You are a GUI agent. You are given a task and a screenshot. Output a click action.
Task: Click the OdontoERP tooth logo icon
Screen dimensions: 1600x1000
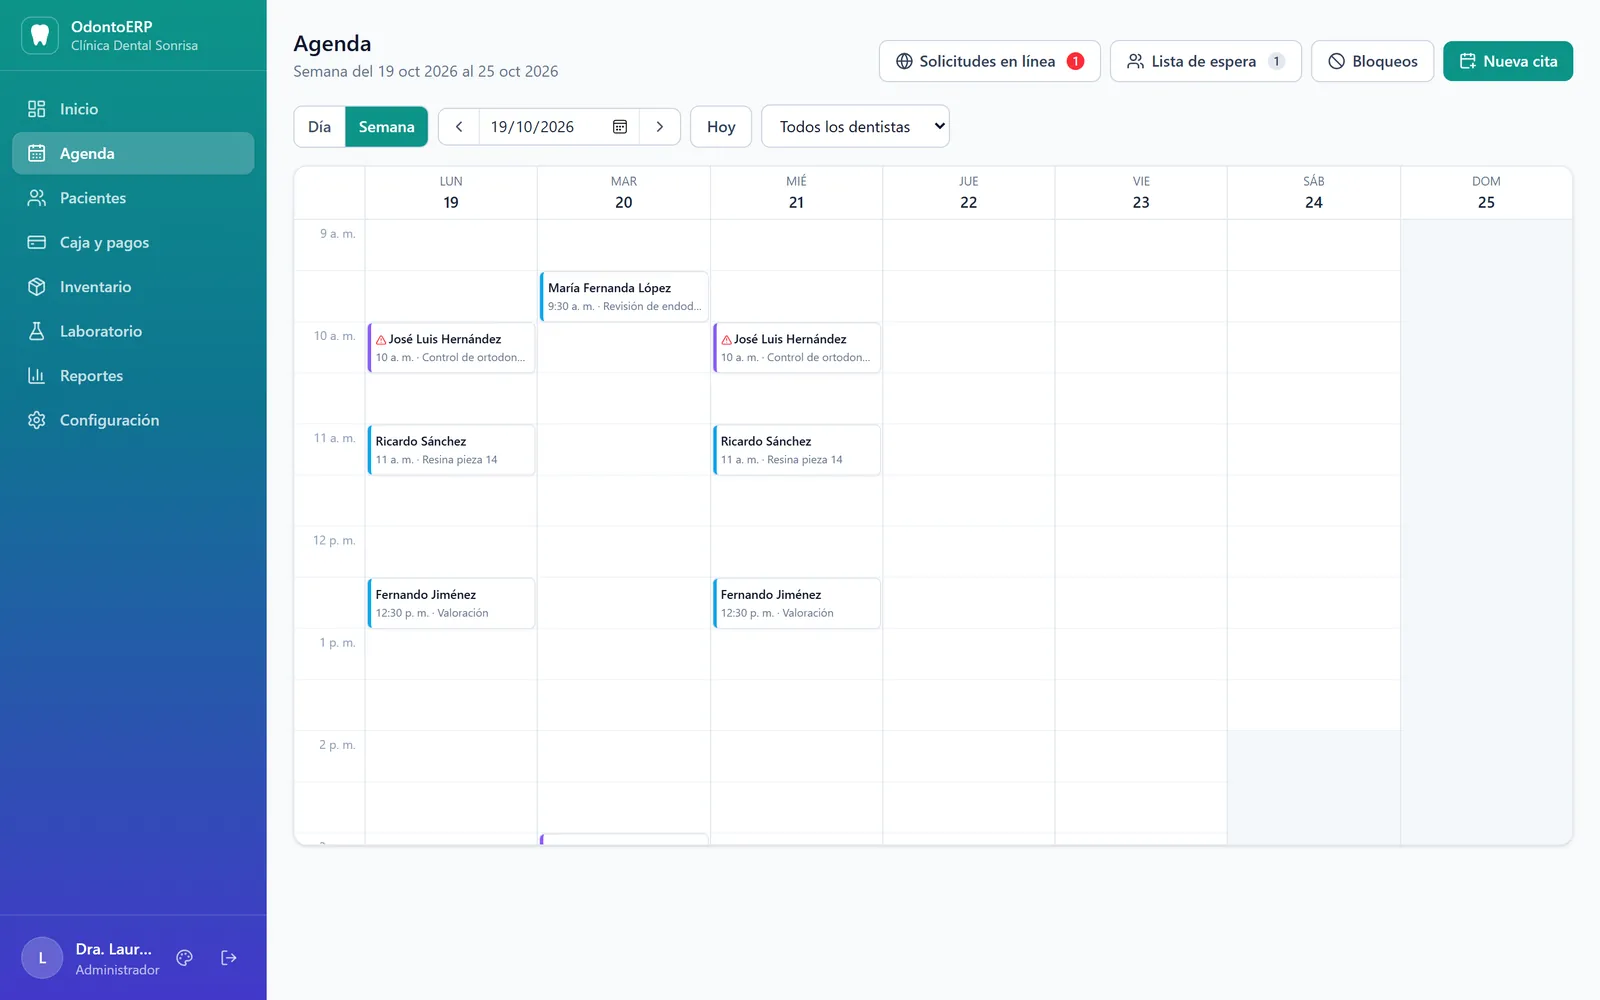pyautogui.click(x=40, y=35)
